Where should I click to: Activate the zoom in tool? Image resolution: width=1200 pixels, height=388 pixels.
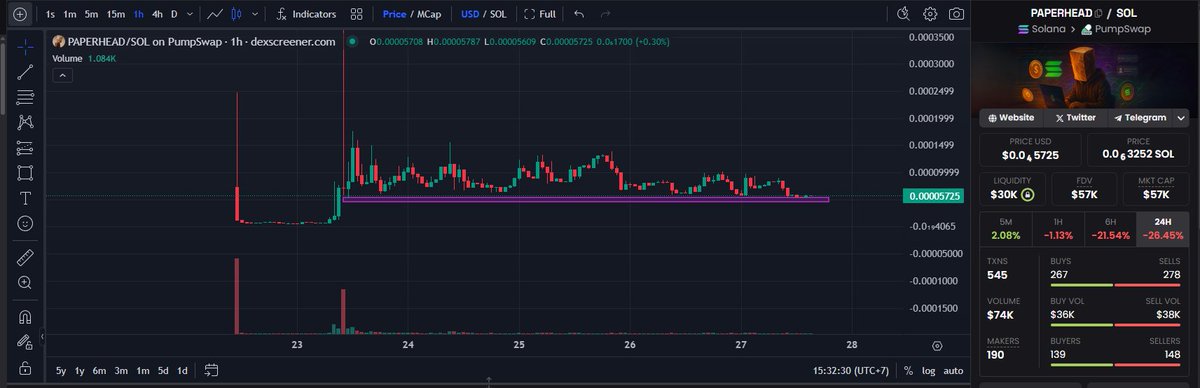(x=25, y=283)
